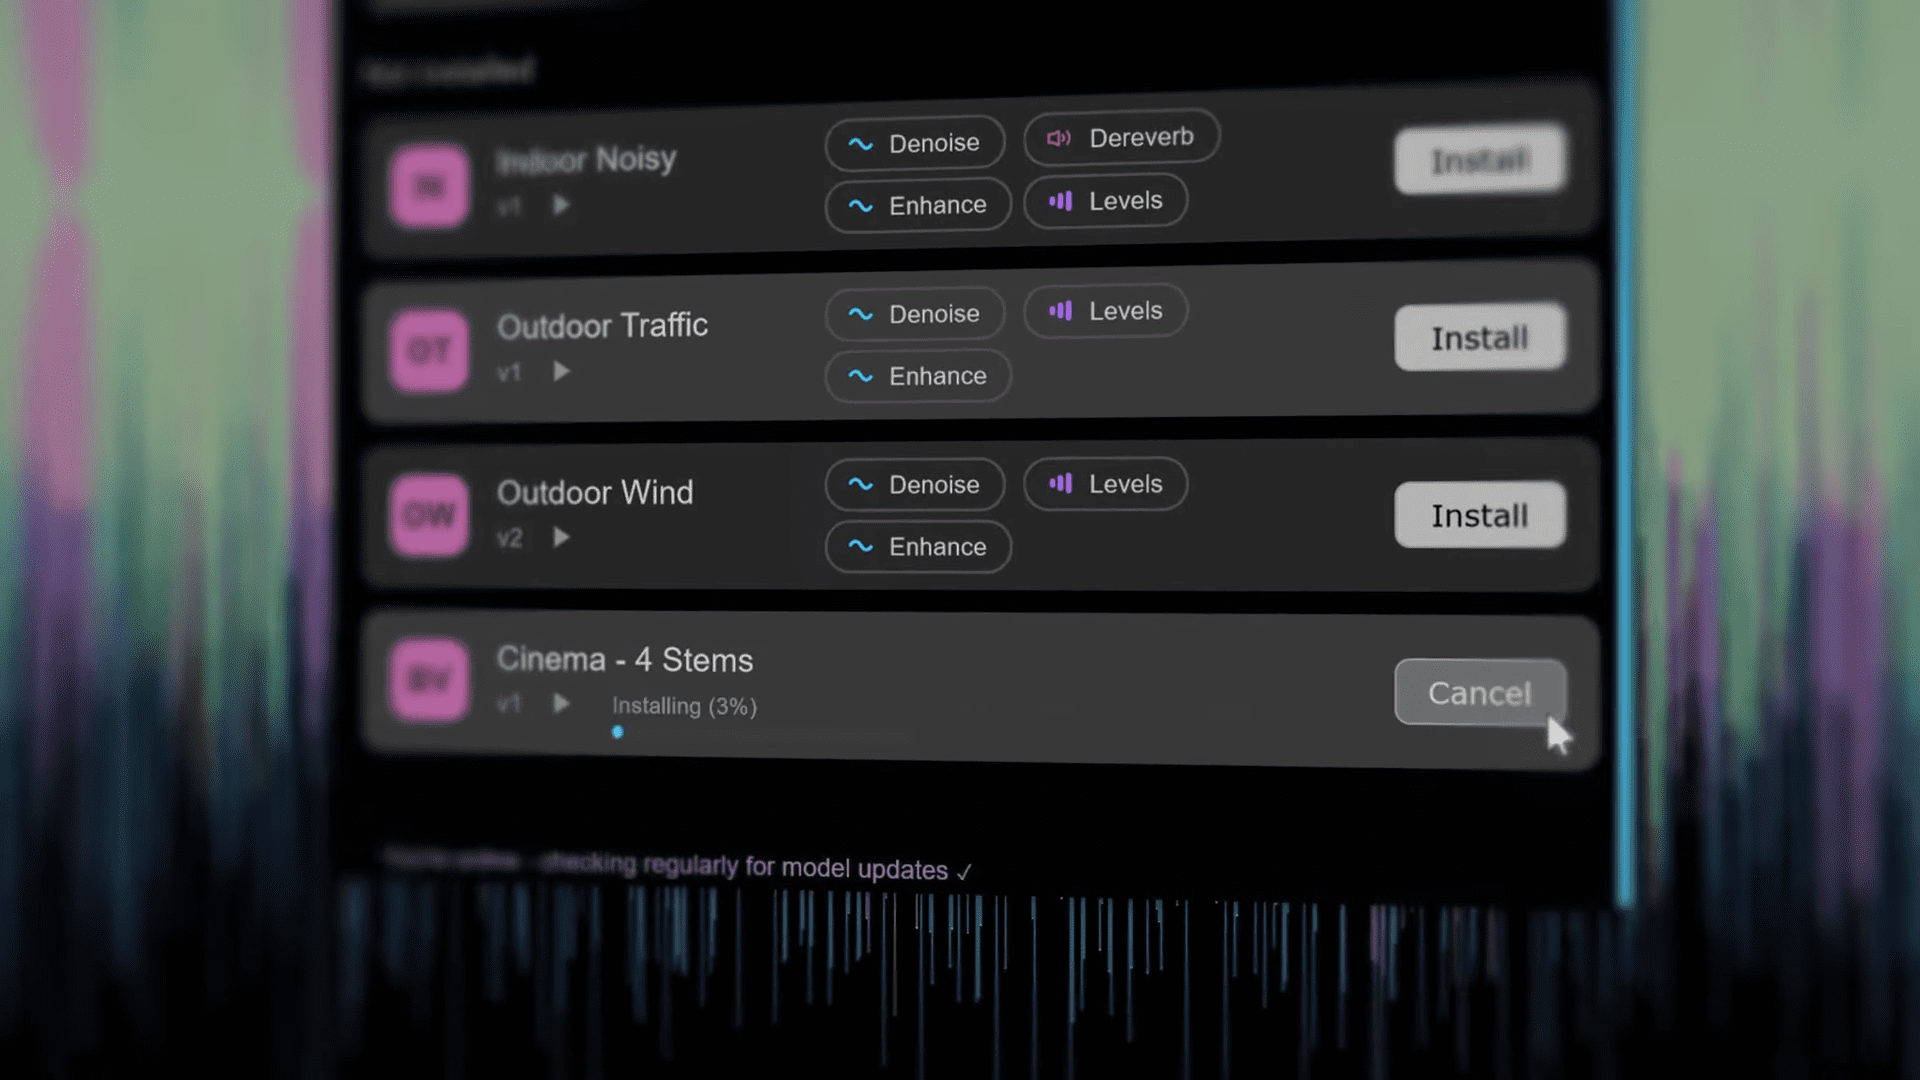Select Denoise tag on Indoor Noisy
1920x1080 pixels.
[x=914, y=144]
